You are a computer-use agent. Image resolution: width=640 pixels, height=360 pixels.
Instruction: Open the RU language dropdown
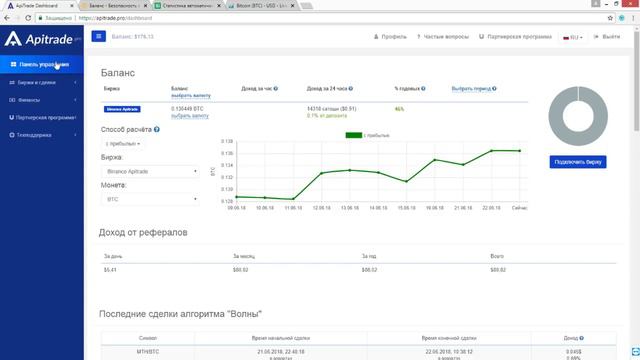(573, 37)
